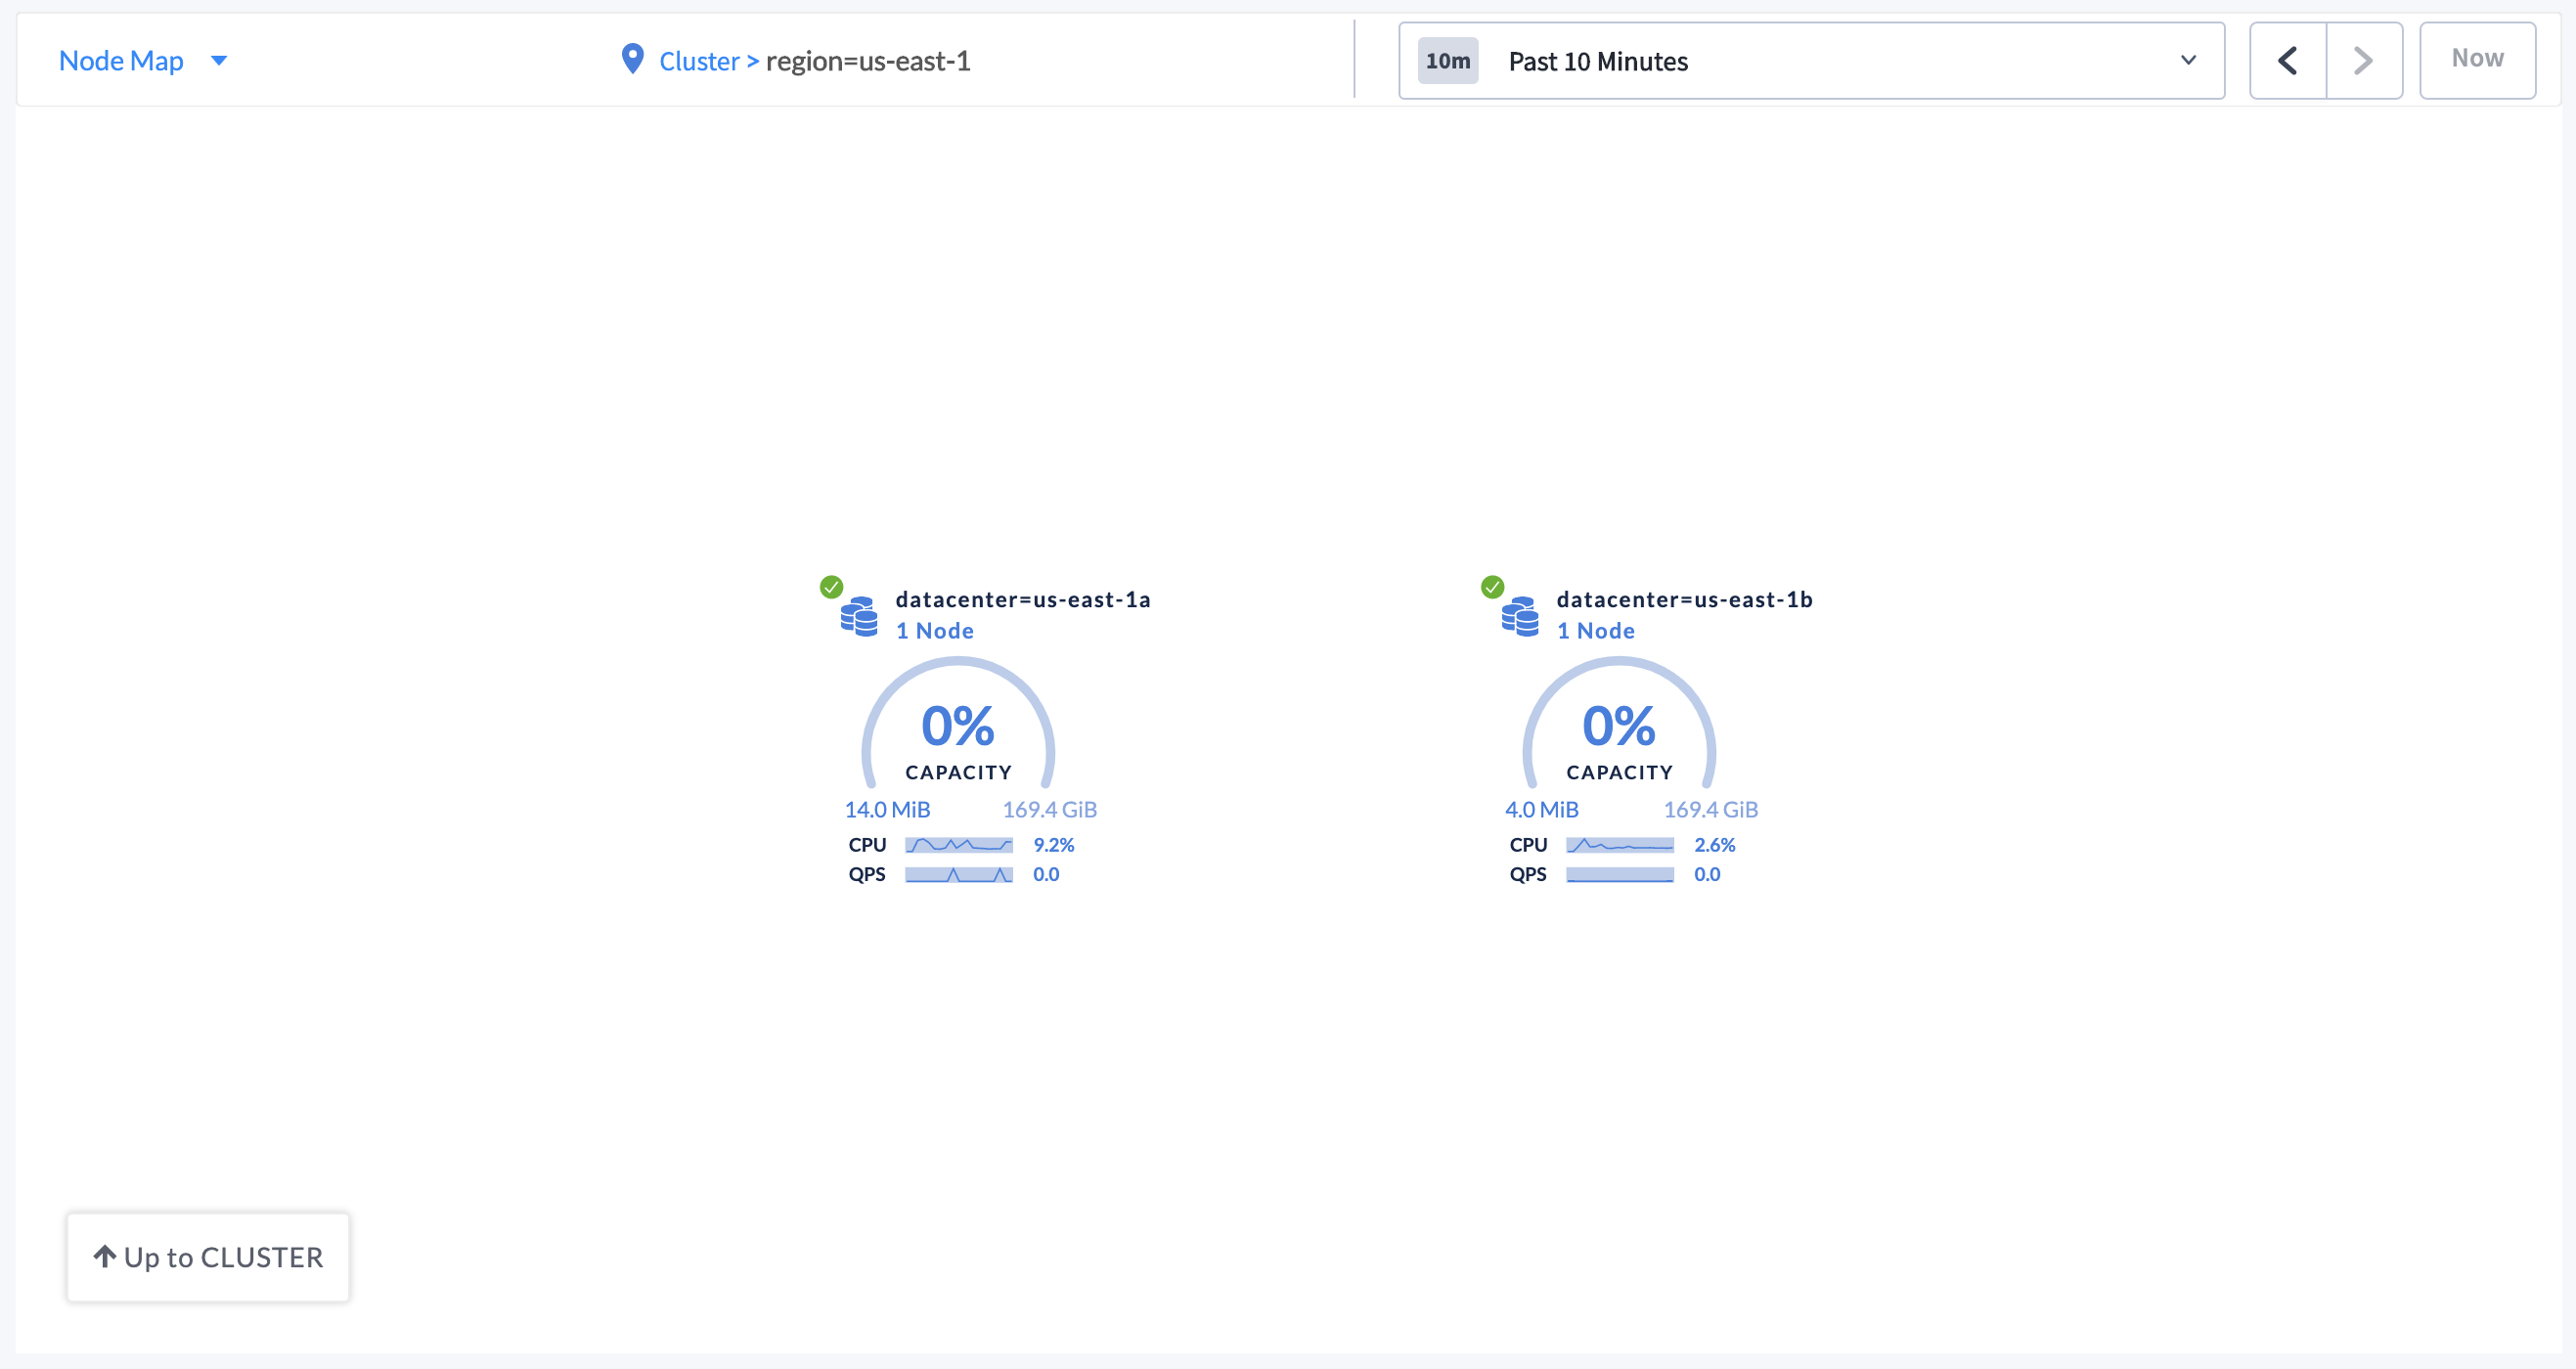Image resolution: width=2576 pixels, height=1369 pixels.
Task: Click the us-east-1b datacenter database icon
Action: click(1520, 617)
